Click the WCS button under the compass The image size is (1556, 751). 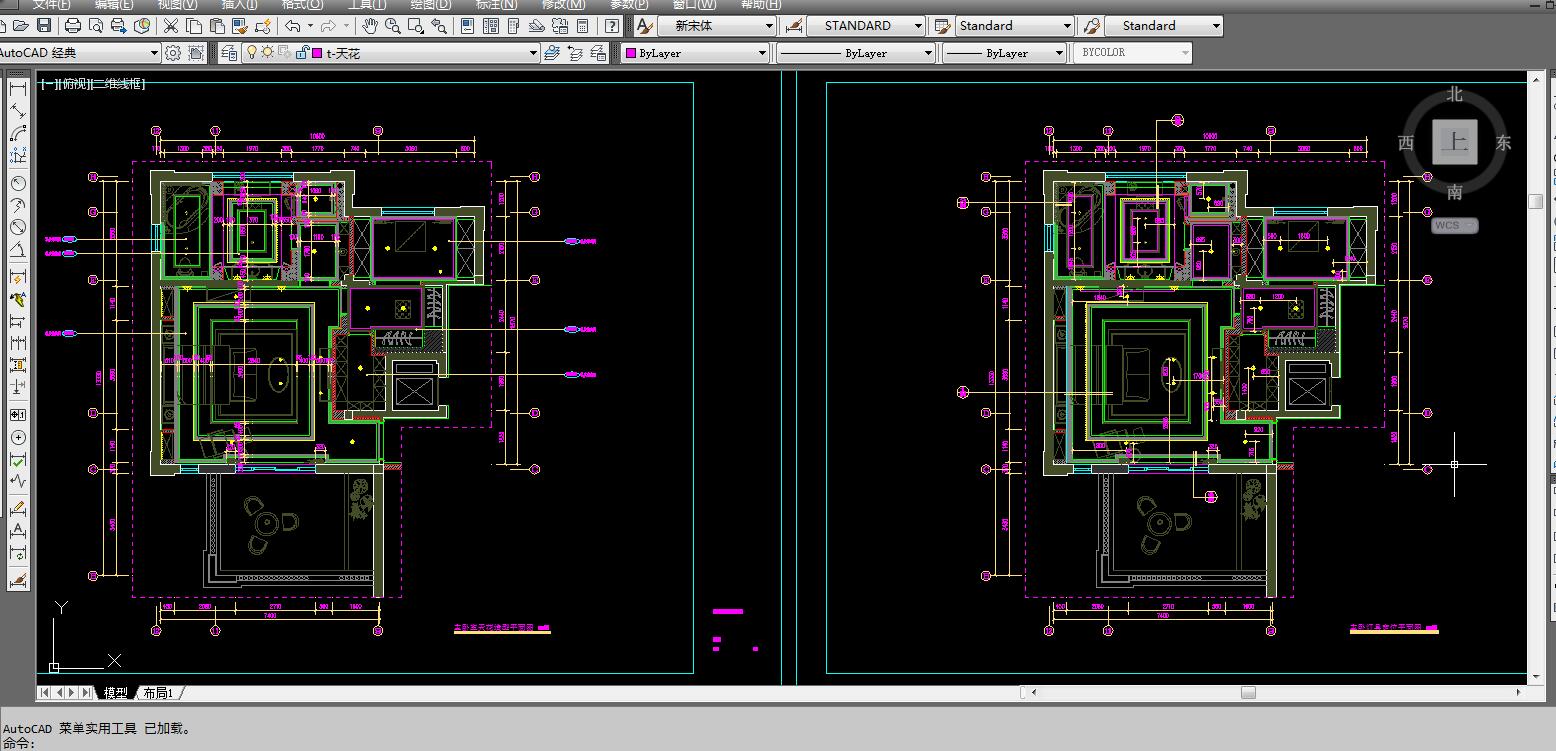coord(1454,226)
